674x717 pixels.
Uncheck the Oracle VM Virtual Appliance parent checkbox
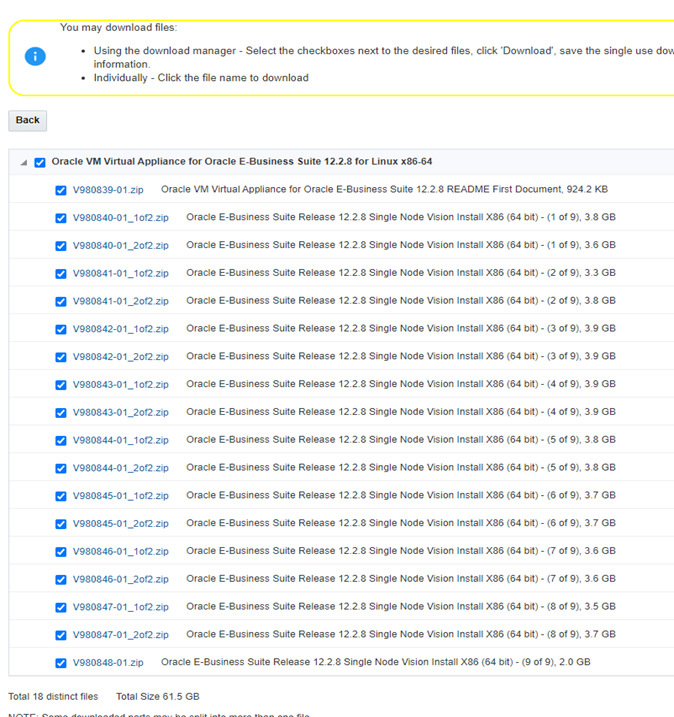[40, 162]
